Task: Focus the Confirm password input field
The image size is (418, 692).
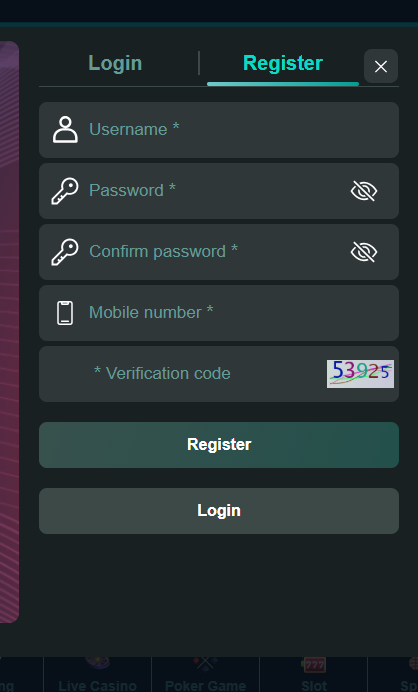Action: tap(219, 252)
